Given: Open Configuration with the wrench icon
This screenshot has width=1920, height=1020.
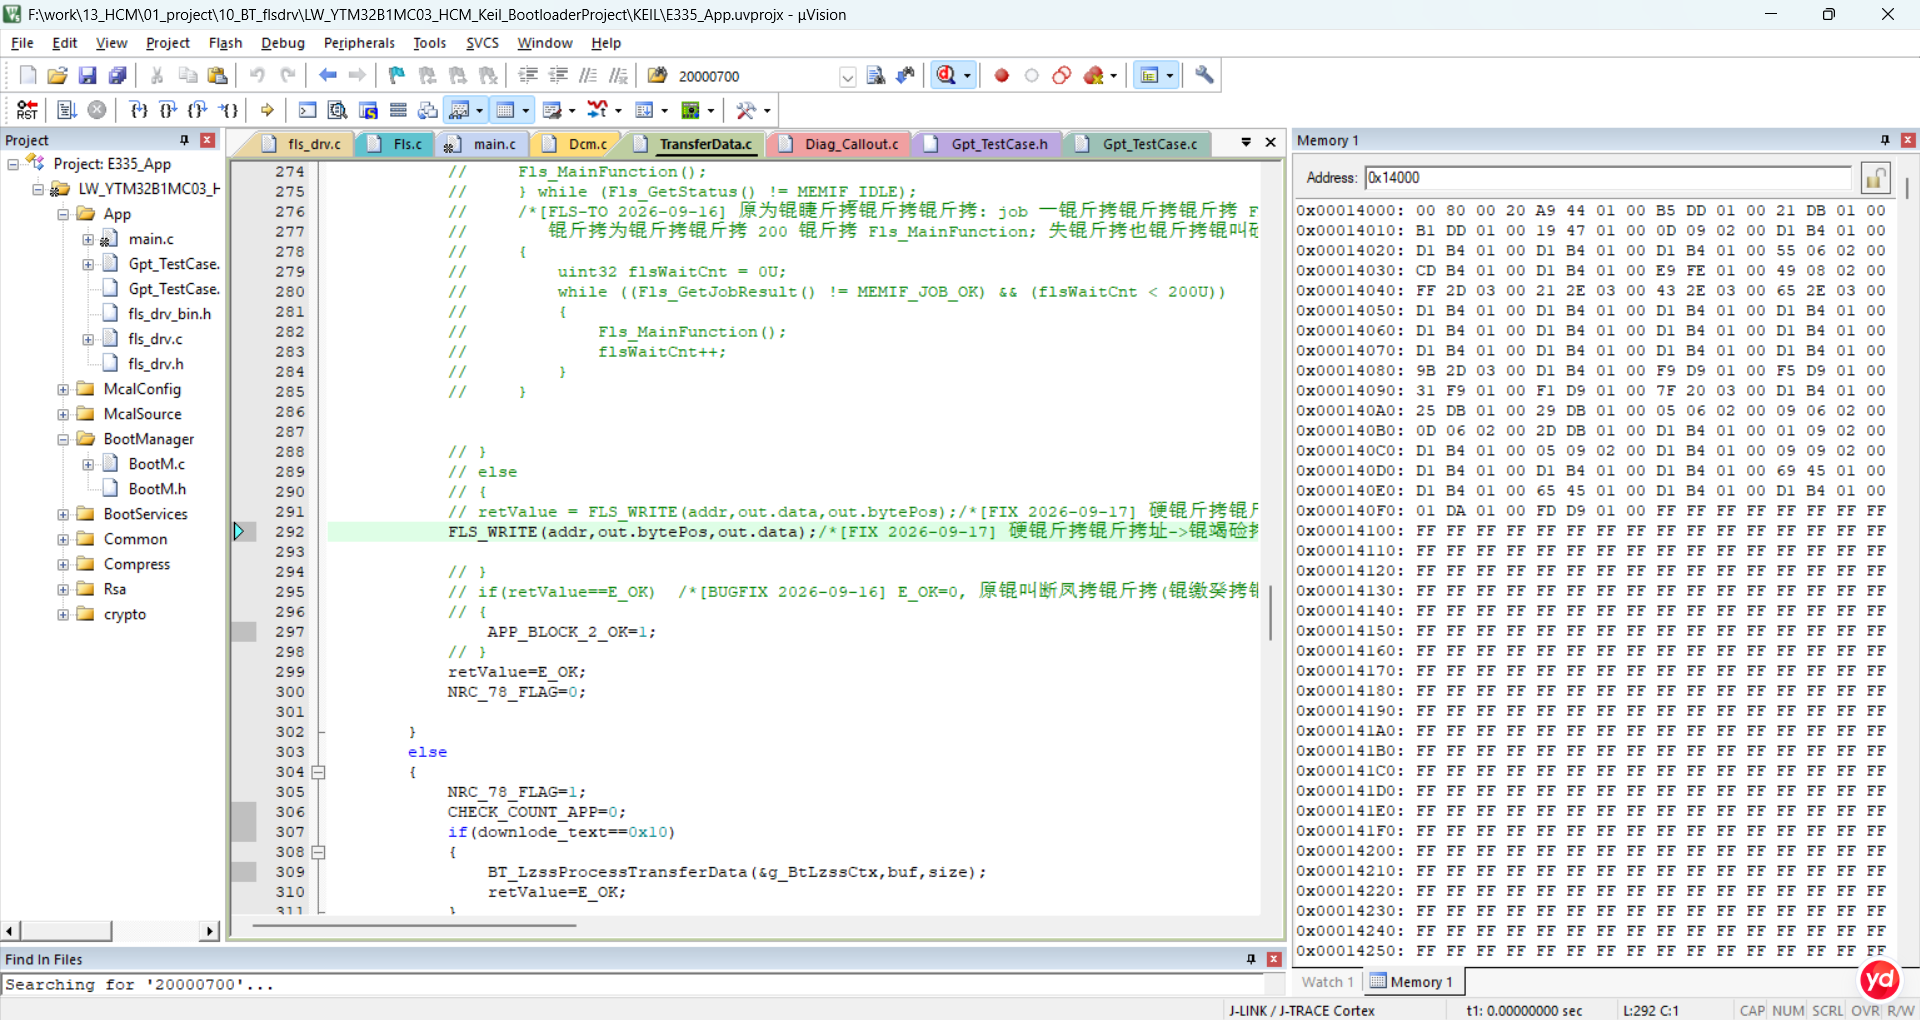Looking at the screenshot, I should point(1204,75).
